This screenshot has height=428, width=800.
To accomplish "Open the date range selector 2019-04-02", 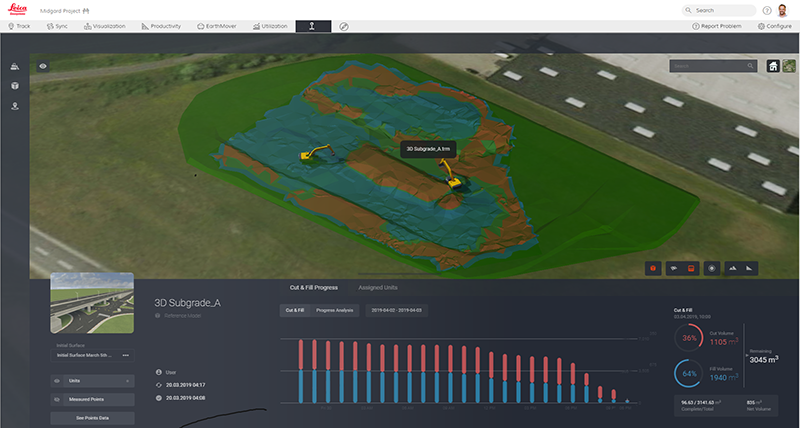I will coord(398,312).
